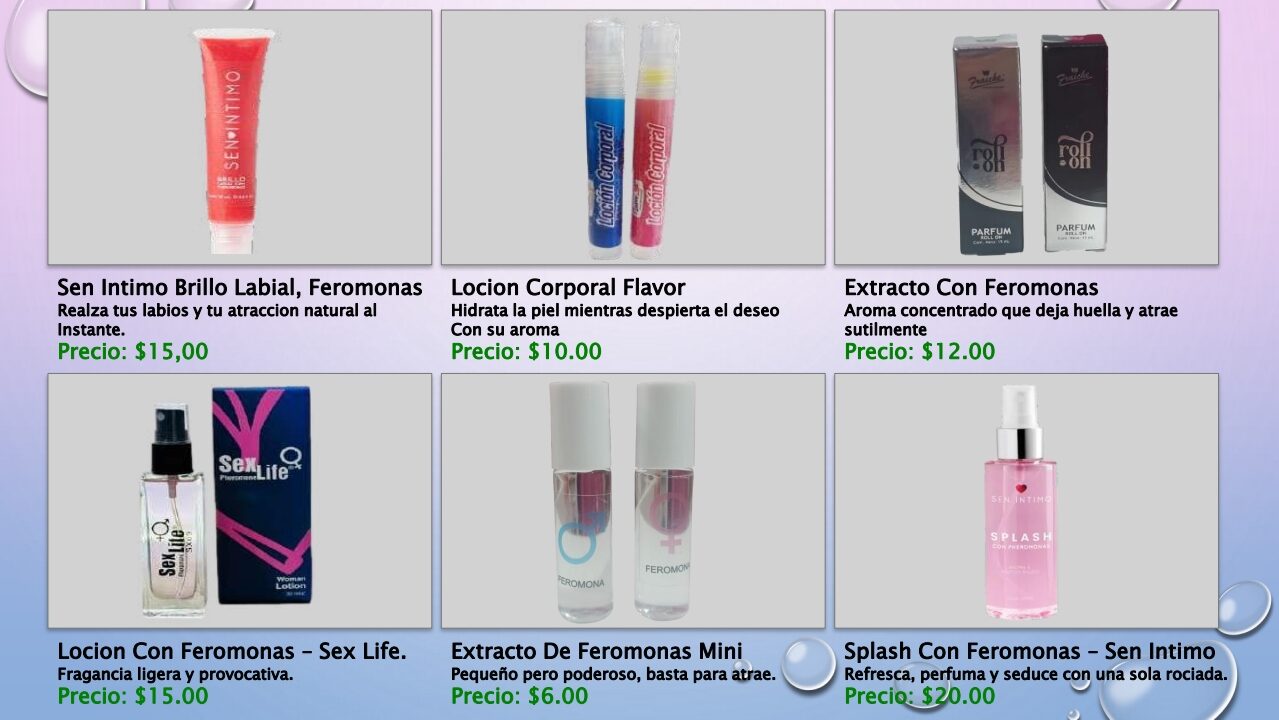The height and width of the screenshot is (720, 1279).
Task: Select the Precio: $10.00 price text
Action: [526, 352]
